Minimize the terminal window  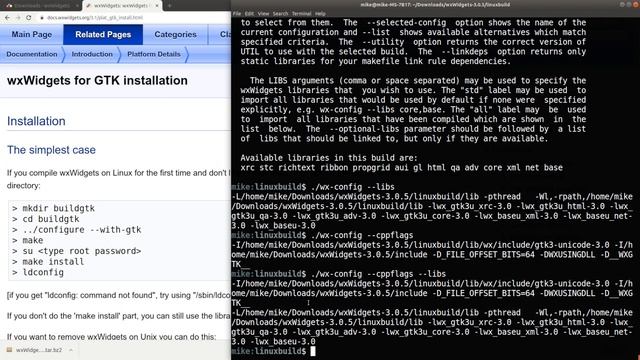[x=622, y=4]
